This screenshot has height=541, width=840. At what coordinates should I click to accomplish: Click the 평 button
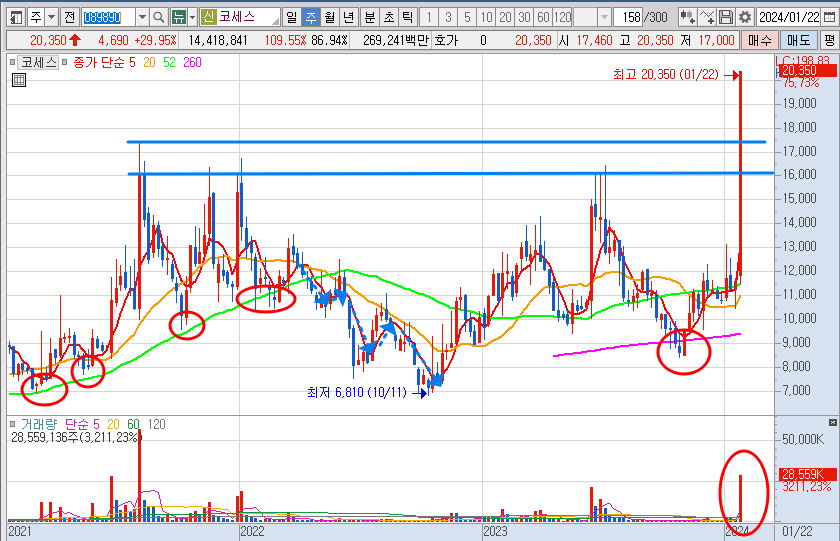829,40
